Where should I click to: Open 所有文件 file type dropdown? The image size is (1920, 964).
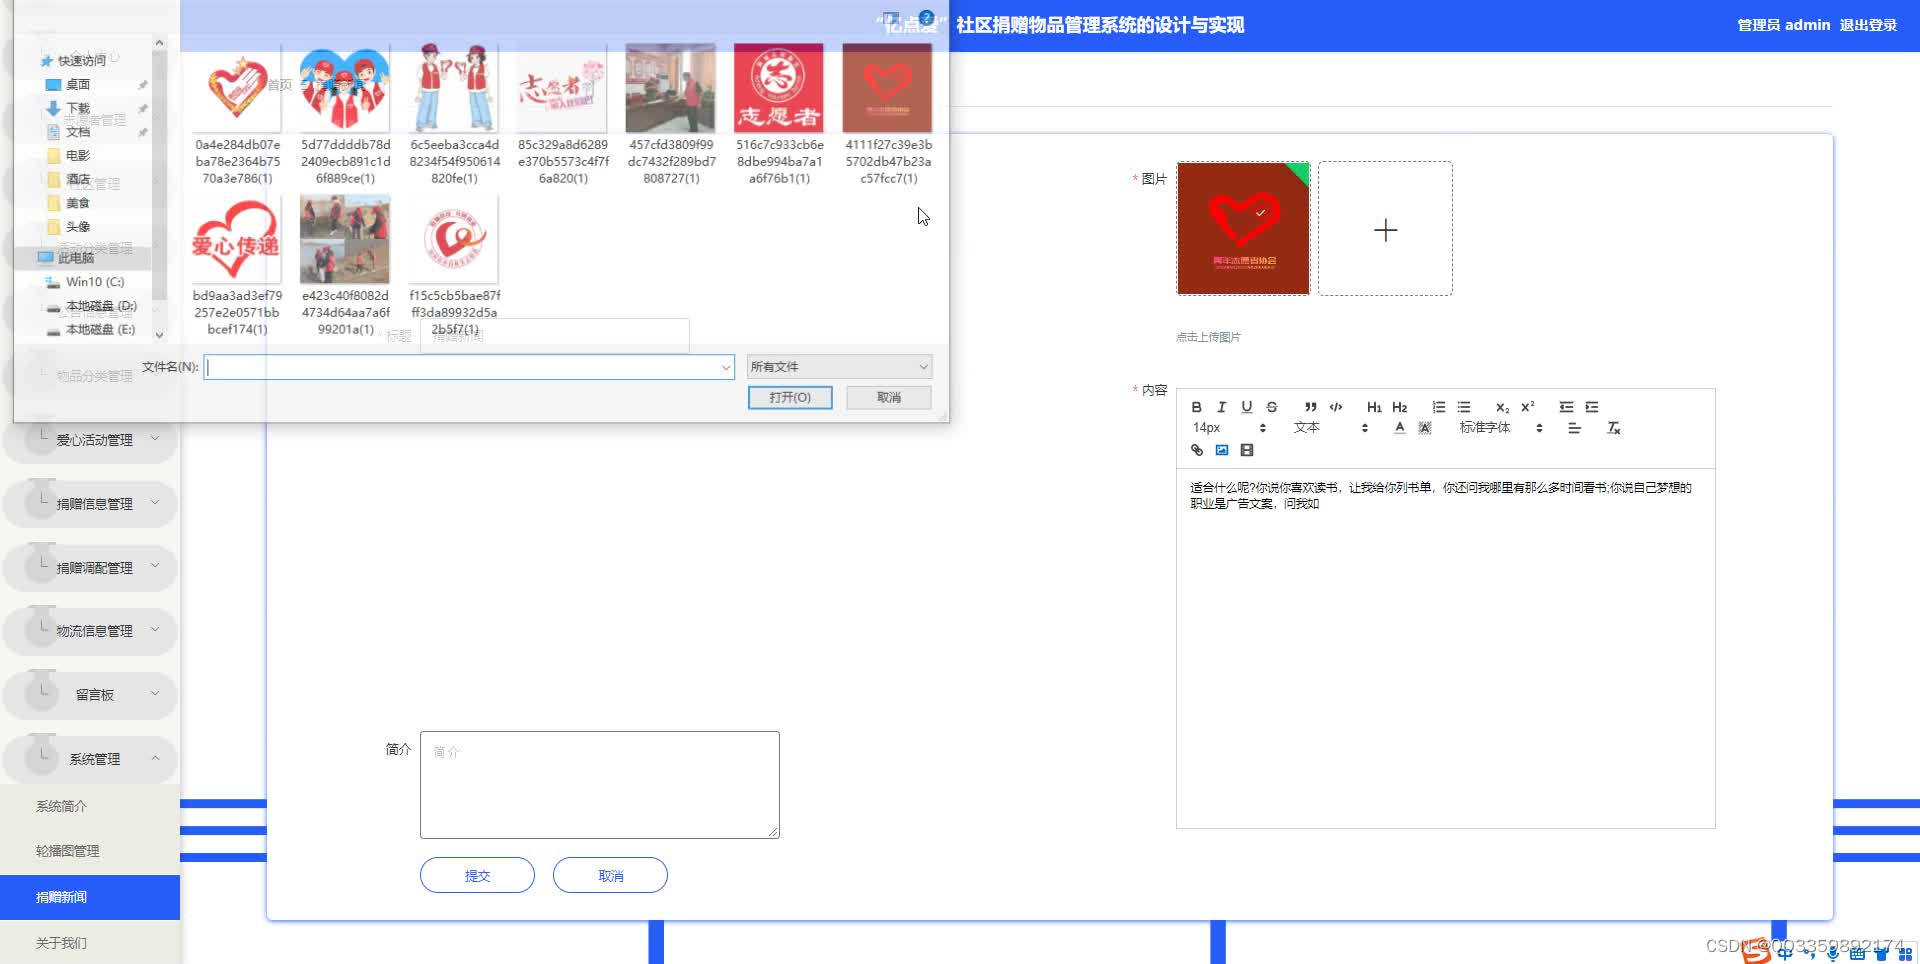(x=839, y=367)
